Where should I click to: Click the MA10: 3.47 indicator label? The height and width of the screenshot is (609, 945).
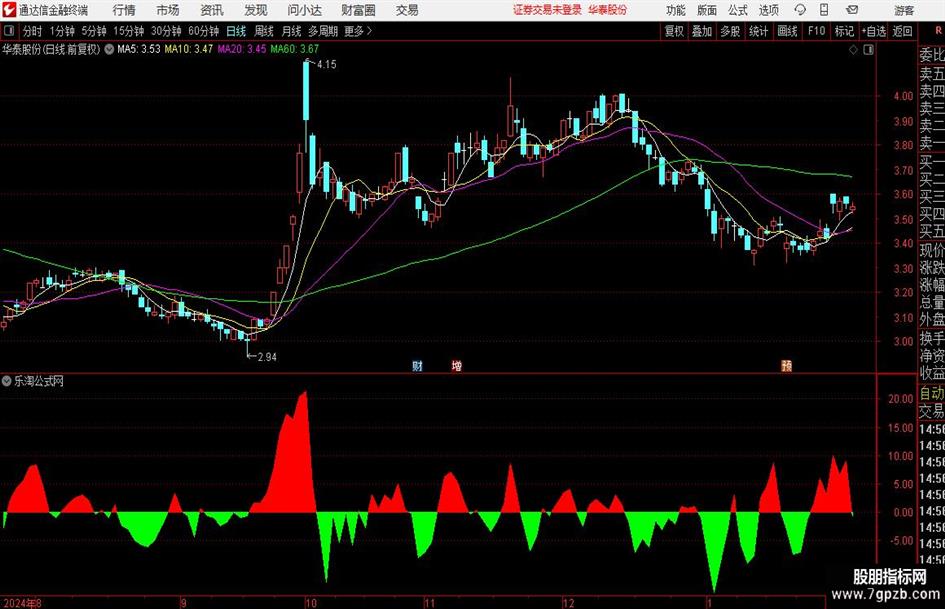pyautogui.click(x=189, y=49)
